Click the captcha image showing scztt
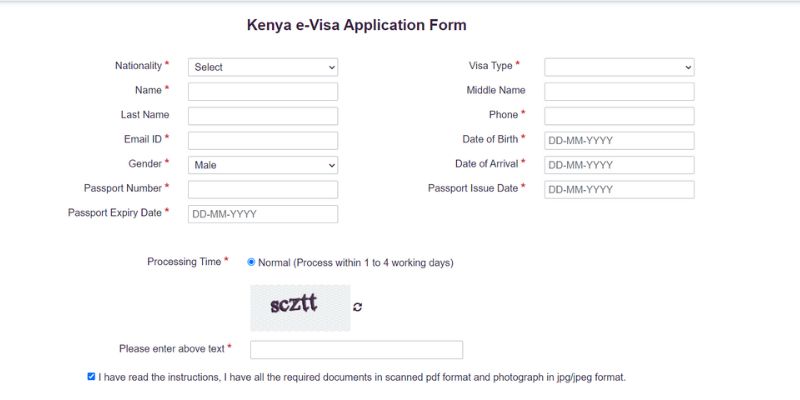This screenshot has width=800, height=400. click(x=300, y=307)
